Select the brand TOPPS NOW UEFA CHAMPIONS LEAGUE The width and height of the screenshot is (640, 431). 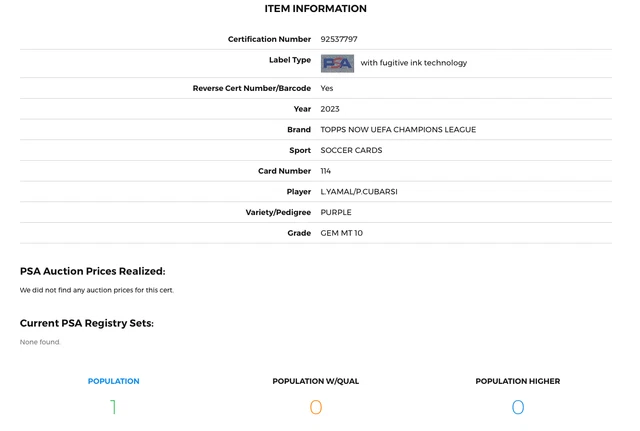[398, 130]
